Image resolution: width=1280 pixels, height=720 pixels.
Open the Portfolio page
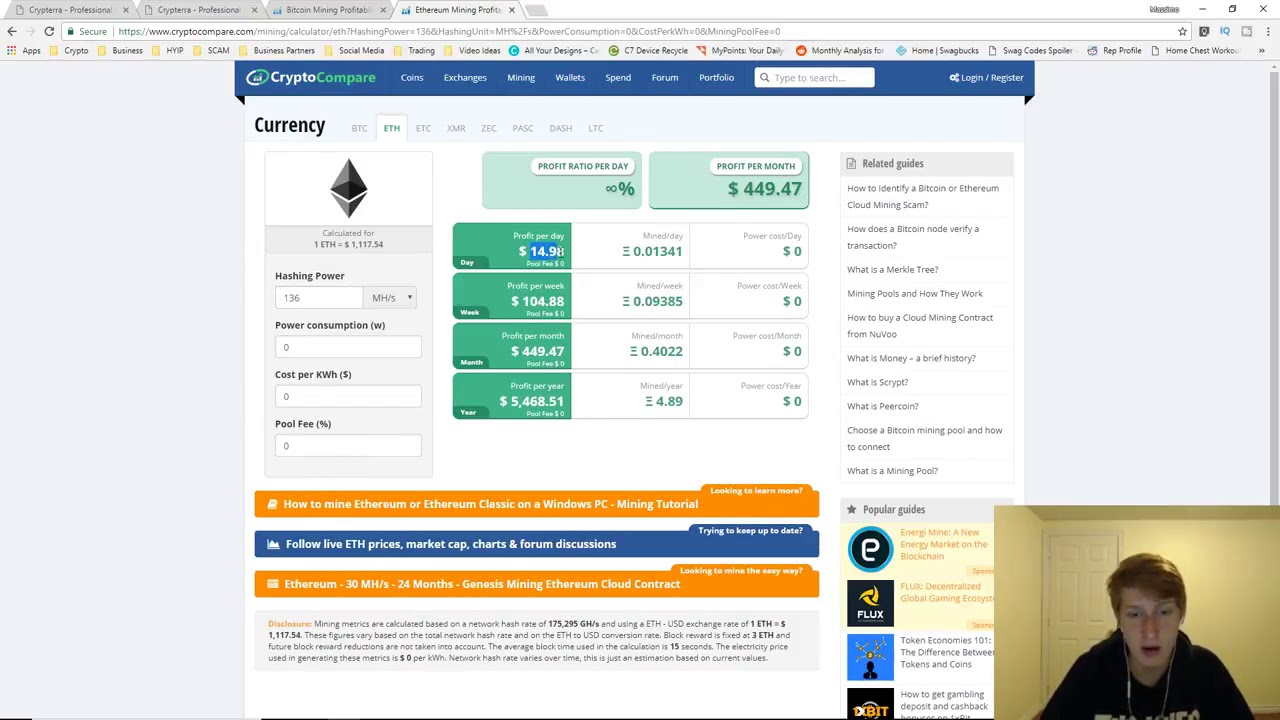[716, 78]
